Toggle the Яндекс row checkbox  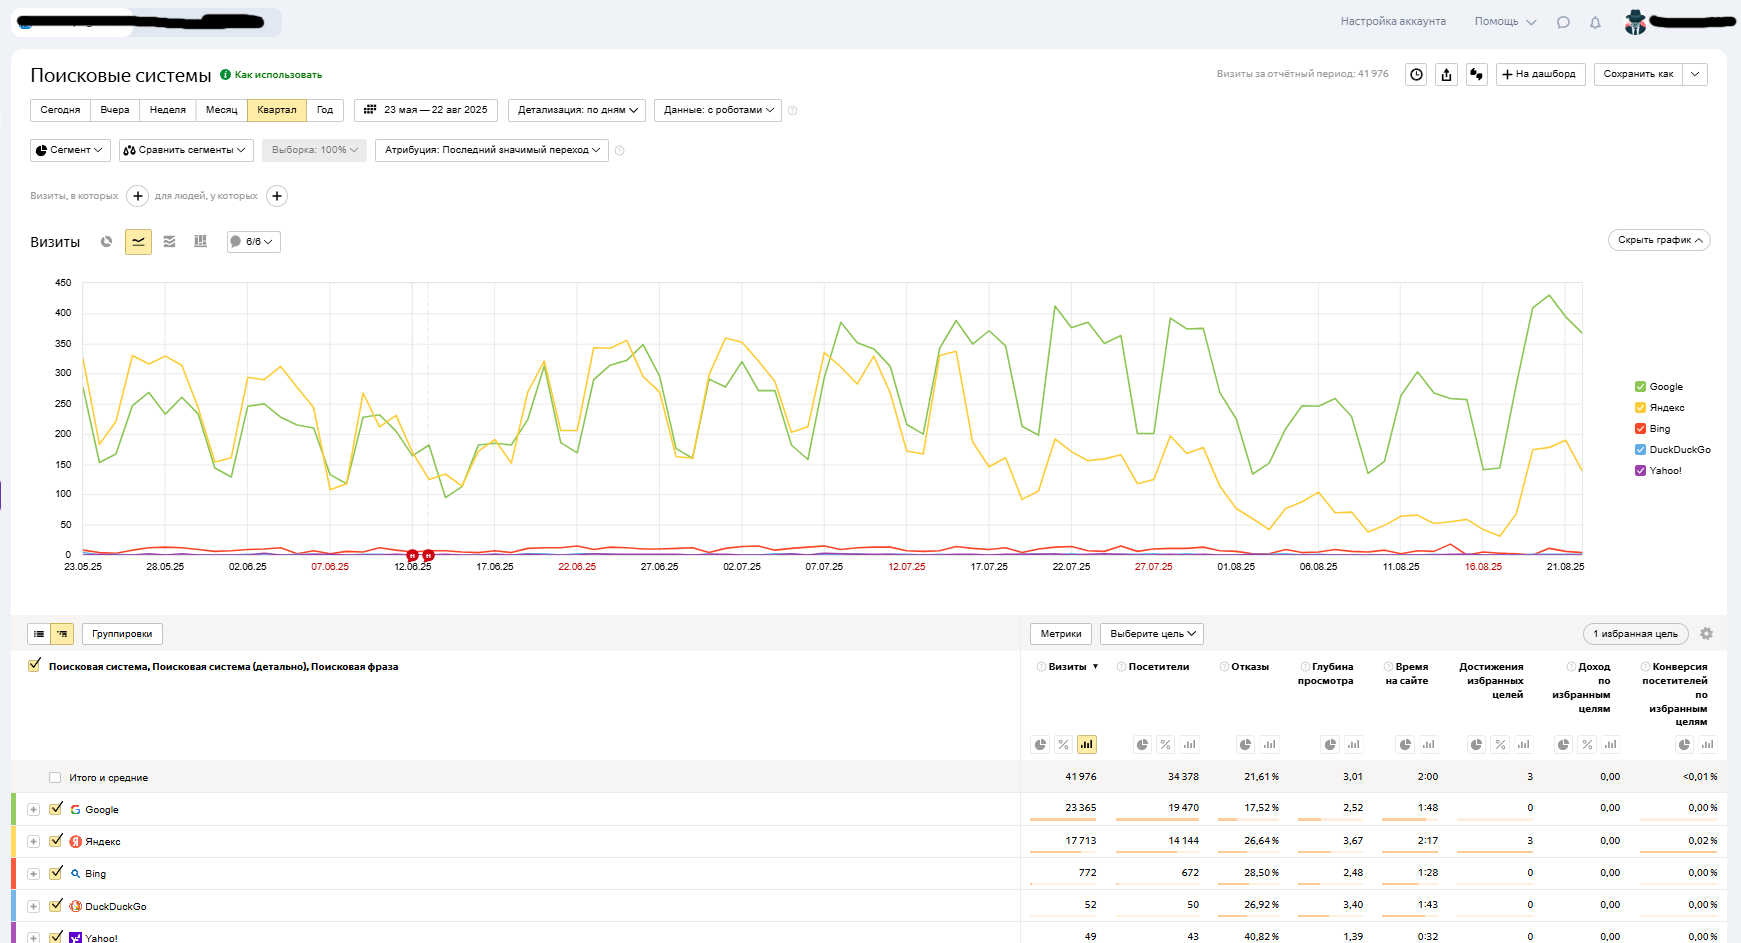coord(56,841)
